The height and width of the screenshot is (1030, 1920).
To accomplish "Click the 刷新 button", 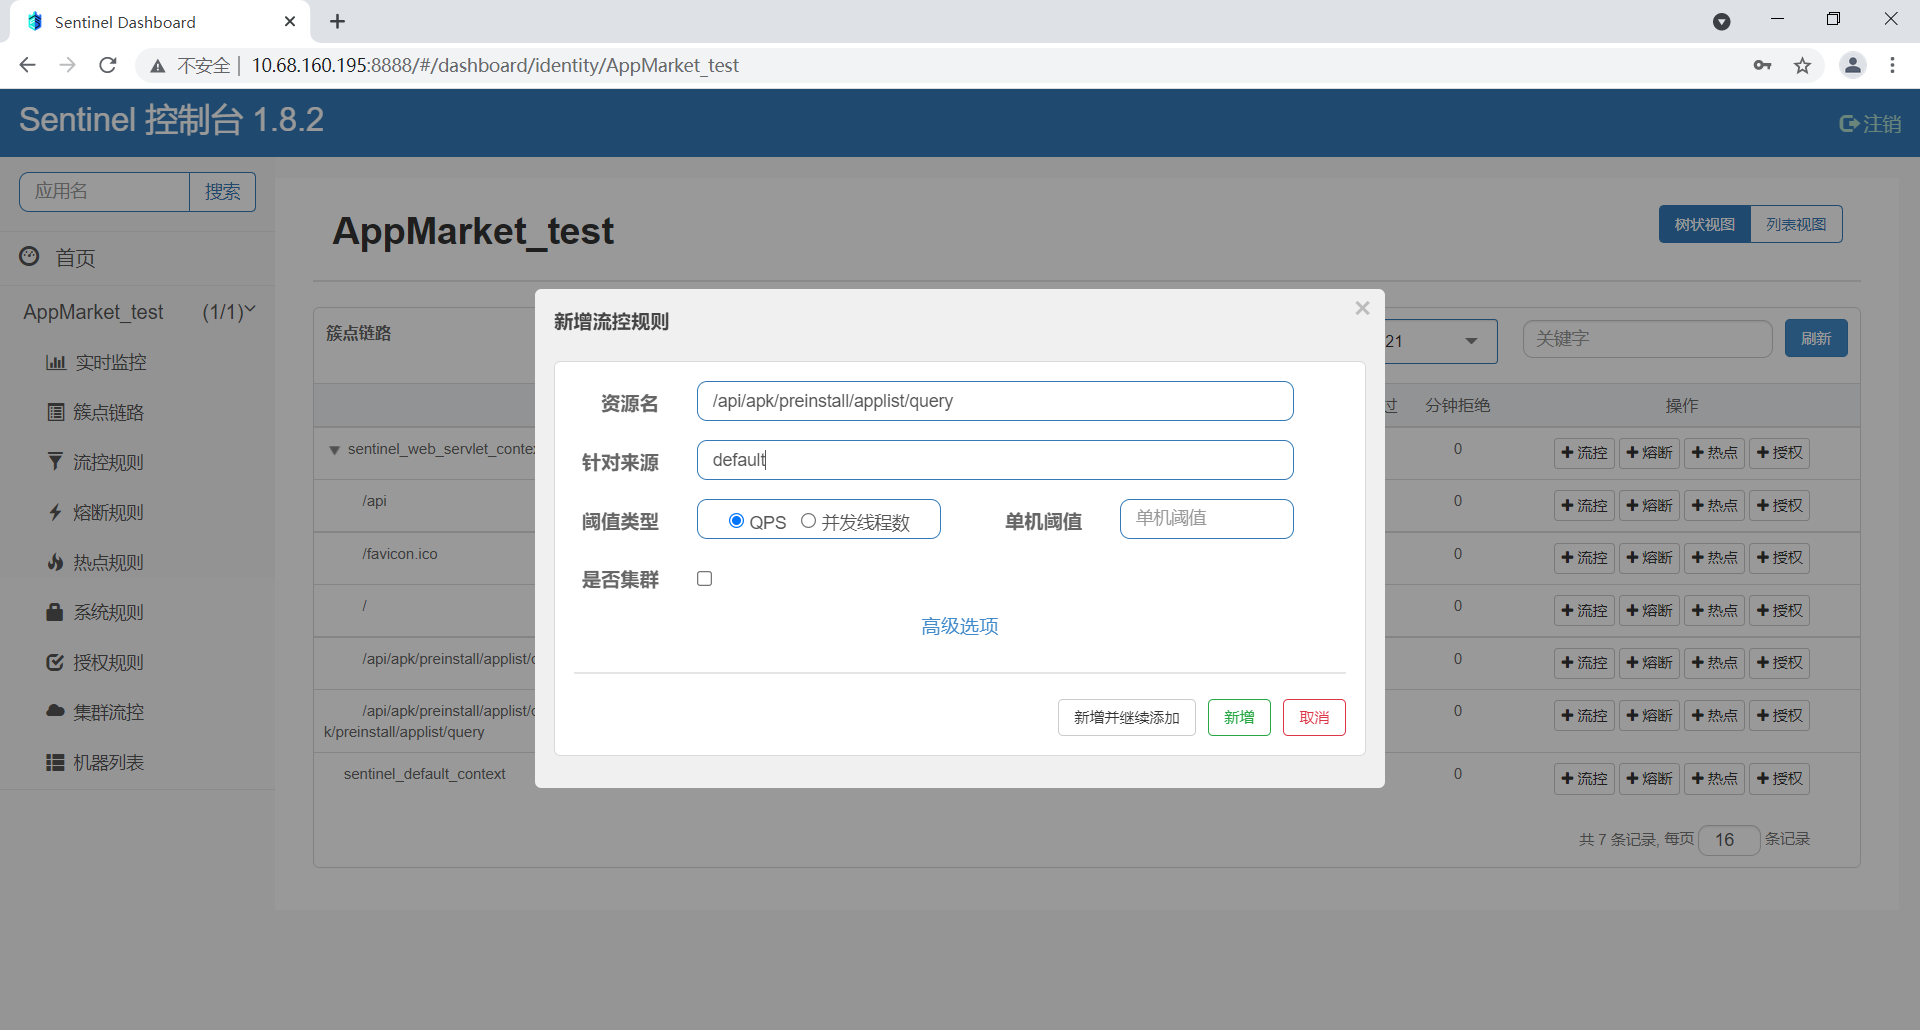I will [x=1816, y=338].
